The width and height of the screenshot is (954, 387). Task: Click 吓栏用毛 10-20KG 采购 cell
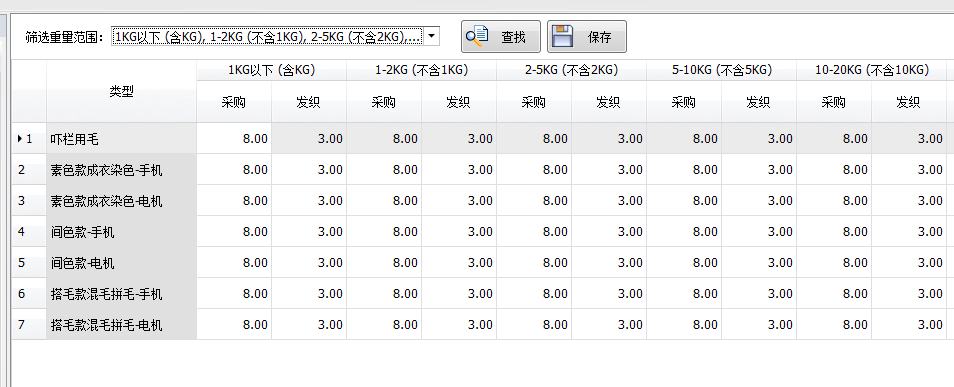point(834,139)
